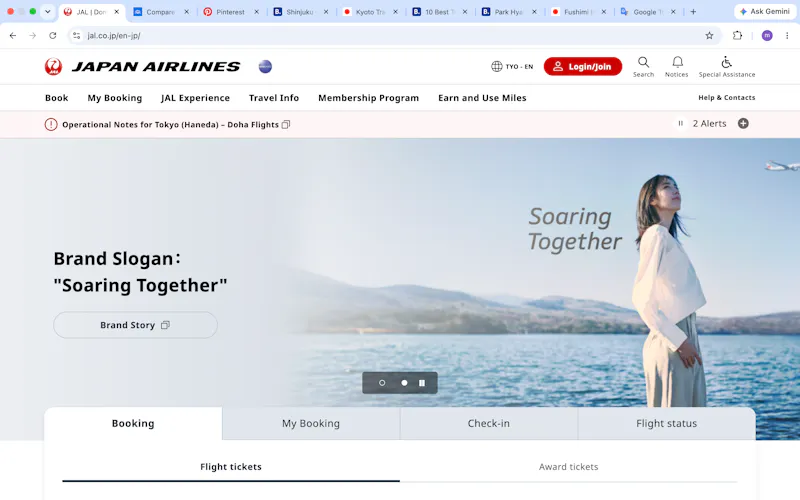The width and height of the screenshot is (800, 500).
Task: Switch to the Pinterest browser tab
Action: 231,12
